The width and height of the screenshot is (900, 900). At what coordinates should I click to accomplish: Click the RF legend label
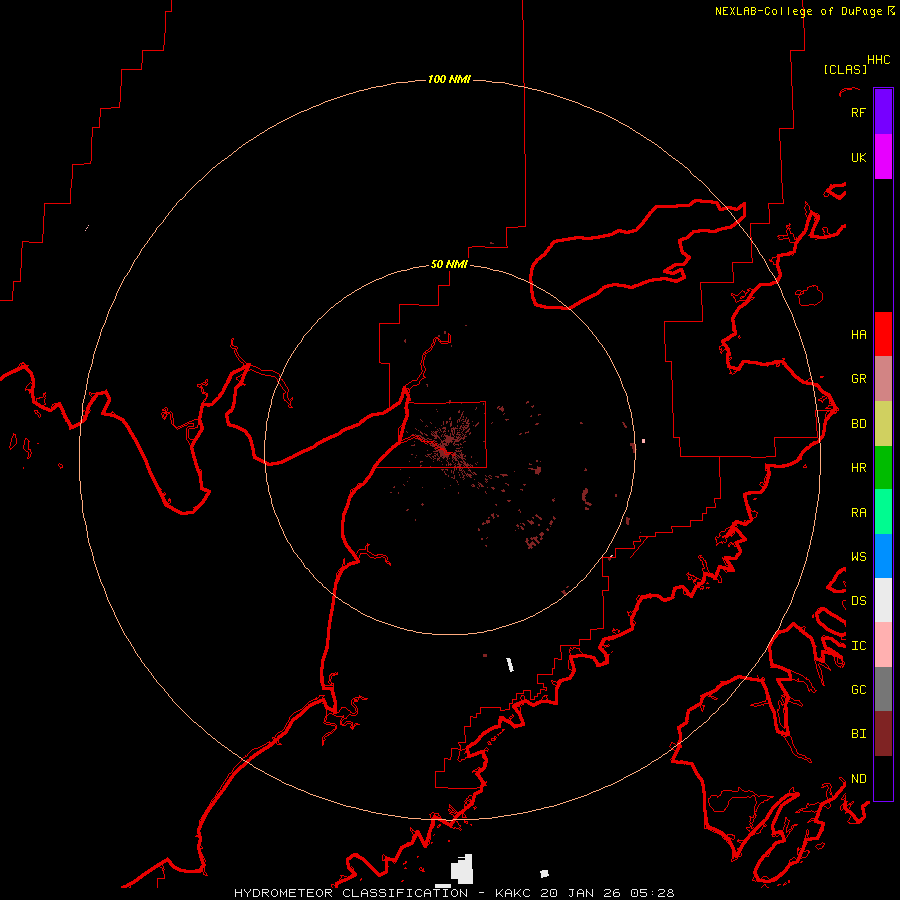(x=858, y=112)
